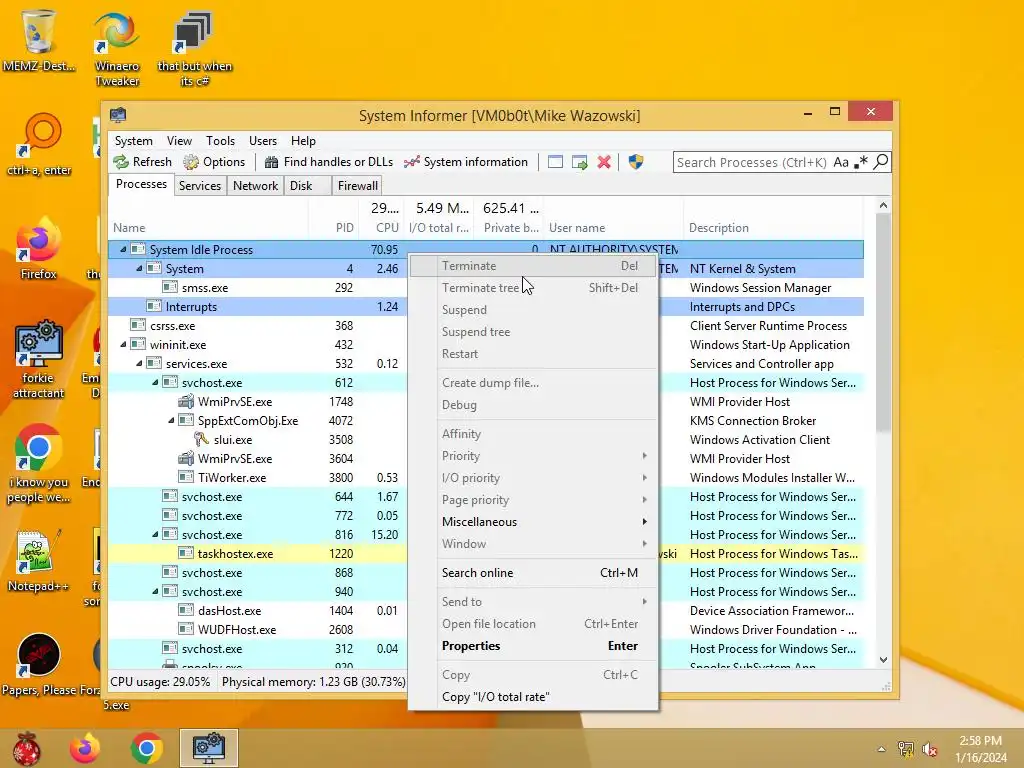The width and height of the screenshot is (1024, 768).
Task: Click the muted volume tray icon
Action: (929, 749)
